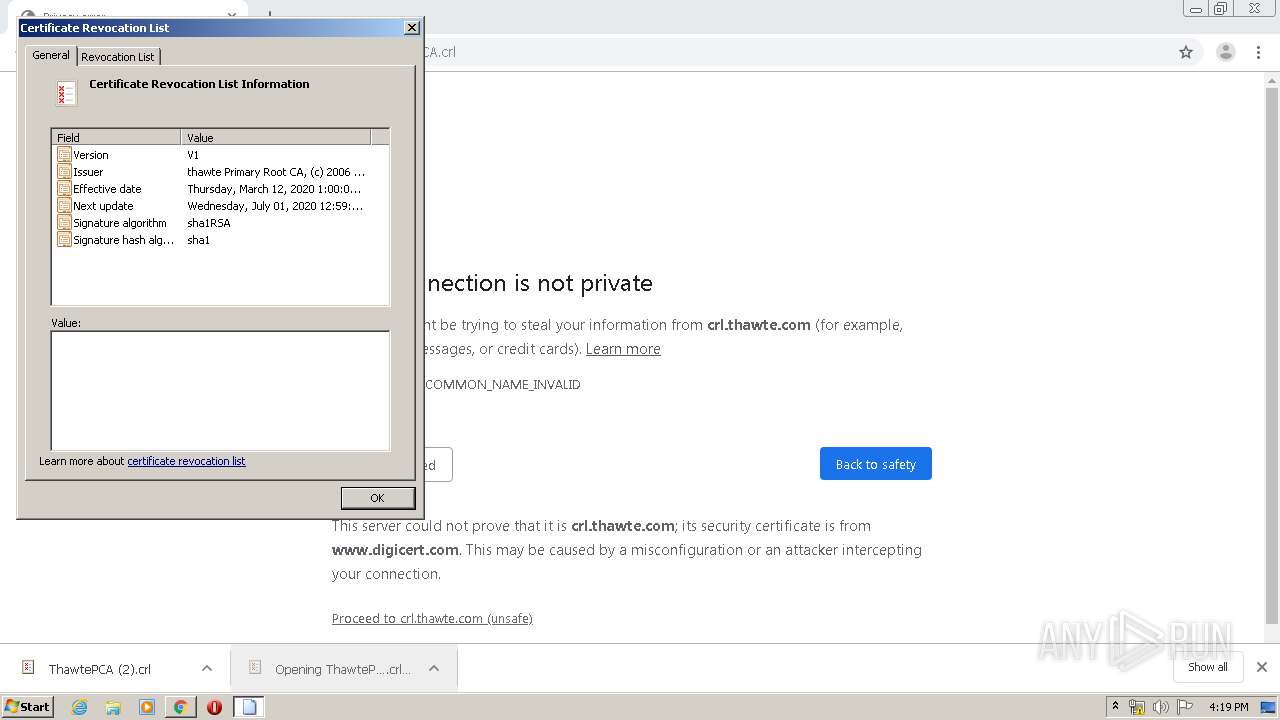Select the active CRL dialog taskbar button
The height and width of the screenshot is (720, 1280).
click(x=249, y=707)
